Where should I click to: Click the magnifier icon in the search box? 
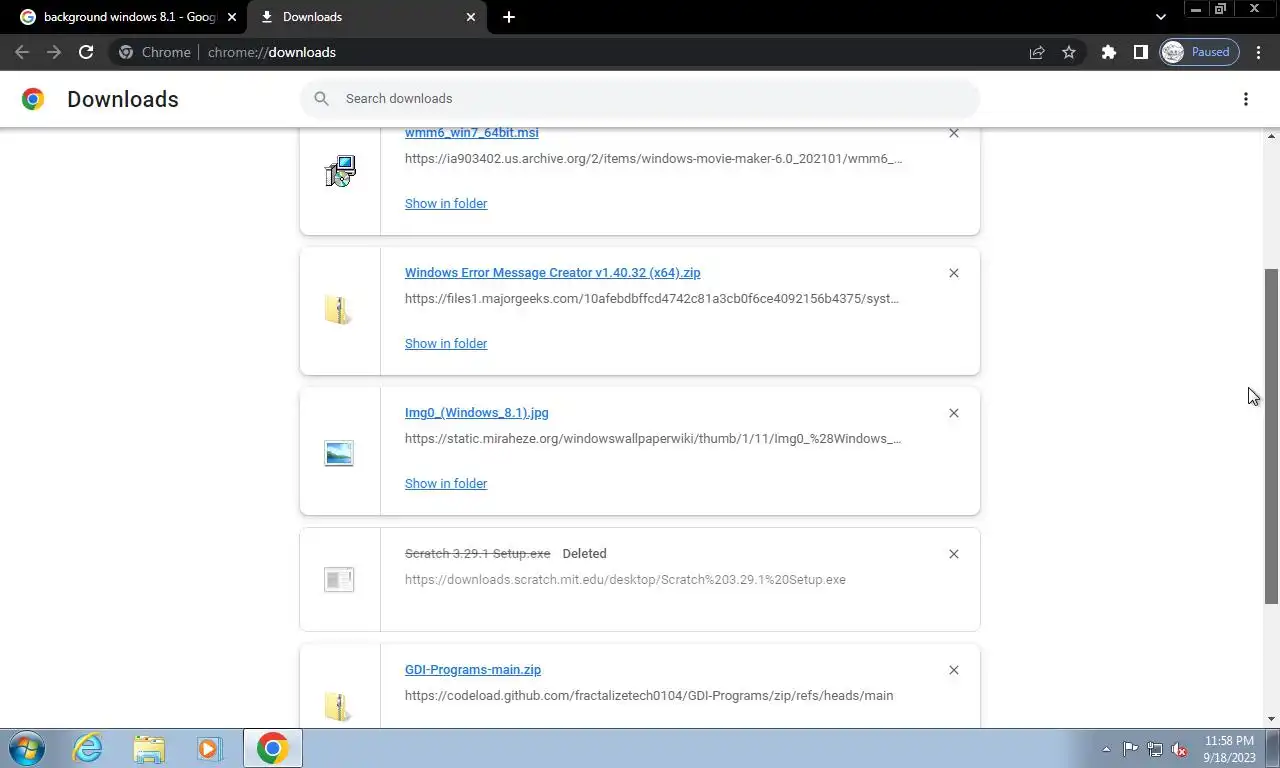321,98
